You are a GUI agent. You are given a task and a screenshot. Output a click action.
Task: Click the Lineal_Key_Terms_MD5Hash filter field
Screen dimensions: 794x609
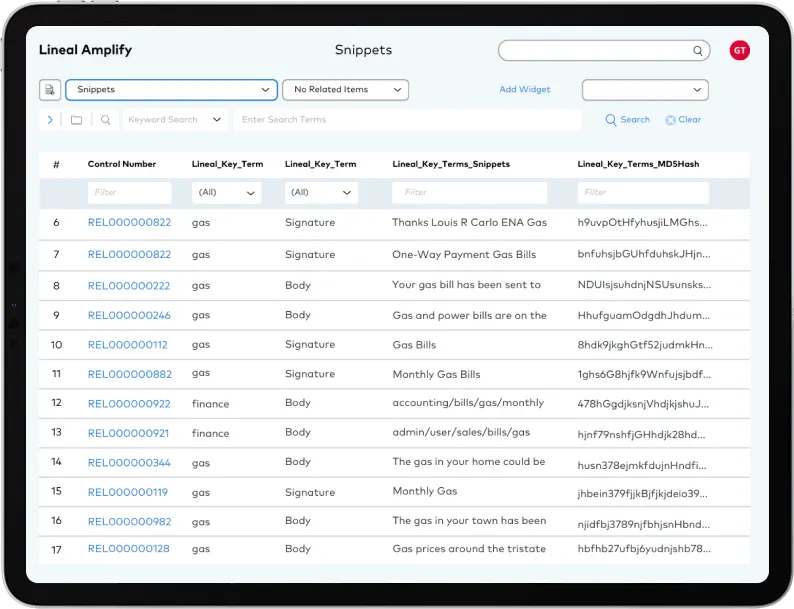click(644, 192)
